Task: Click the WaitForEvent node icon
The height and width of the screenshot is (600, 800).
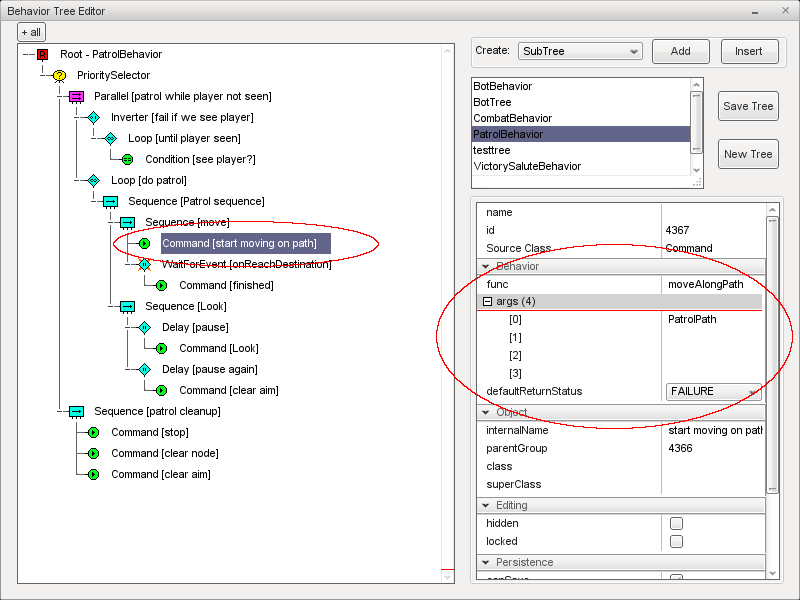Action: (x=145, y=264)
